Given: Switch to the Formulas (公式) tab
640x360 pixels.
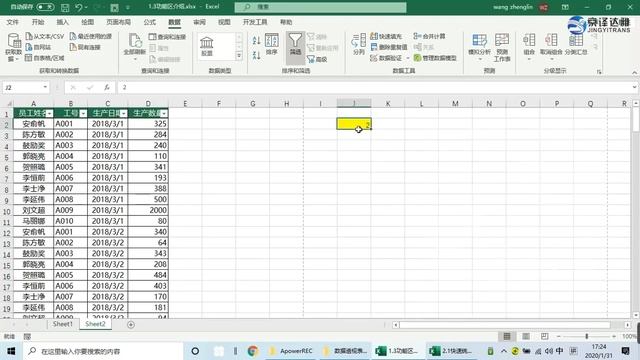Looking at the screenshot, I should pos(149,22).
